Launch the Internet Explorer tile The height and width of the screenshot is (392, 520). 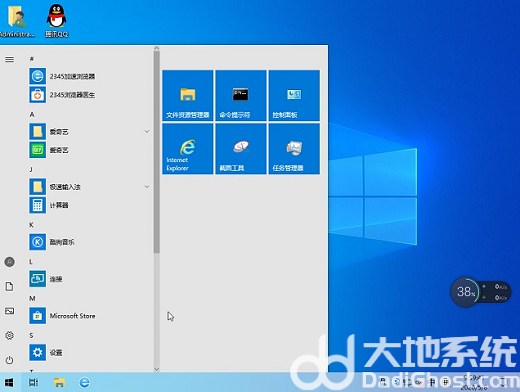[x=188, y=149]
